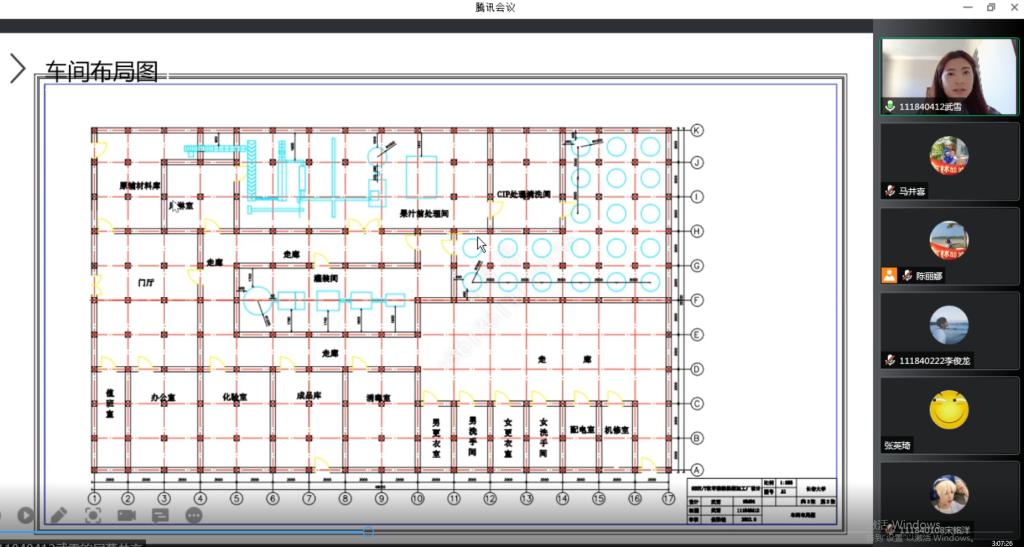This screenshot has height=547, width=1024.
Task: Select the pen annotation tool
Action: 59,515
